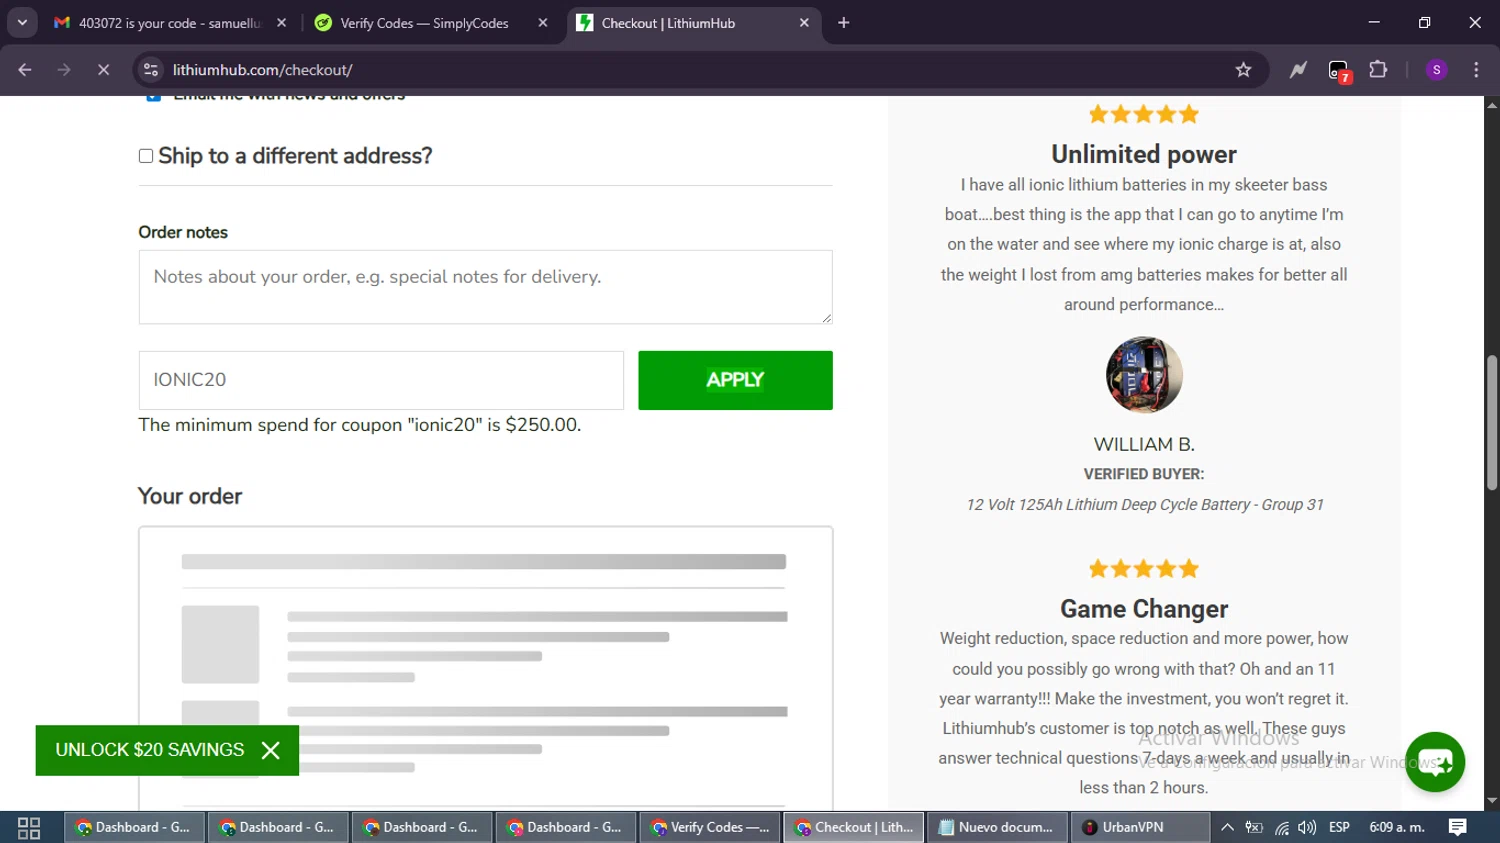Image resolution: width=1500 pixels, height=843 pixels.
Task: Dismiss the Unlock $20 Savings banner with its X
Action: click(x=270, y=750)
